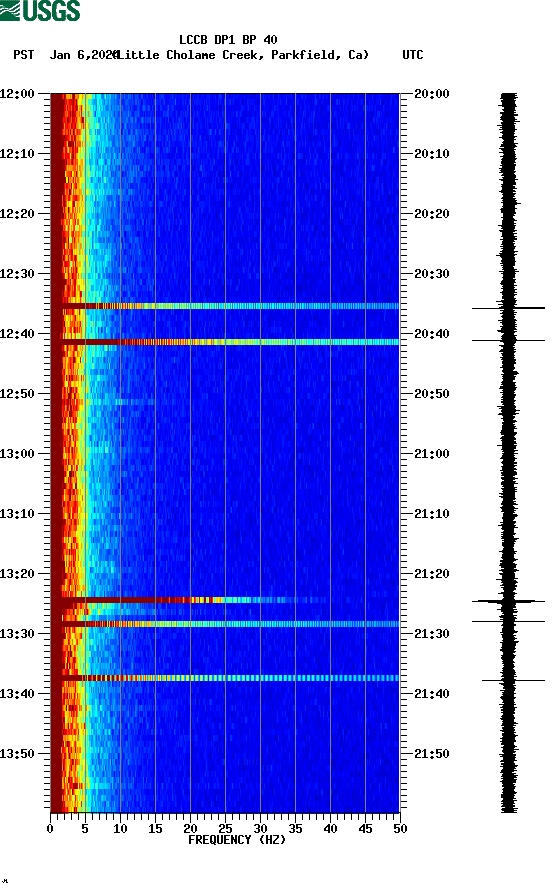Screen dimensions: 552x892
Task: Click the '21:50' UTC time label
Action: coord(432,754)
